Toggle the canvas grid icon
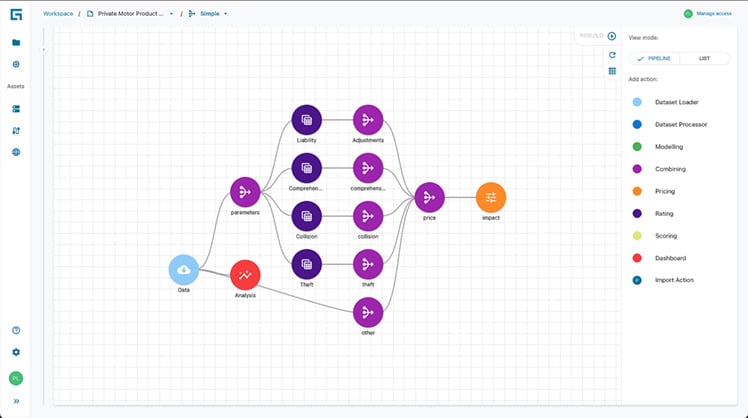This screenshot has width=748, height=418. pyautogui.click(x=612, y=71)
